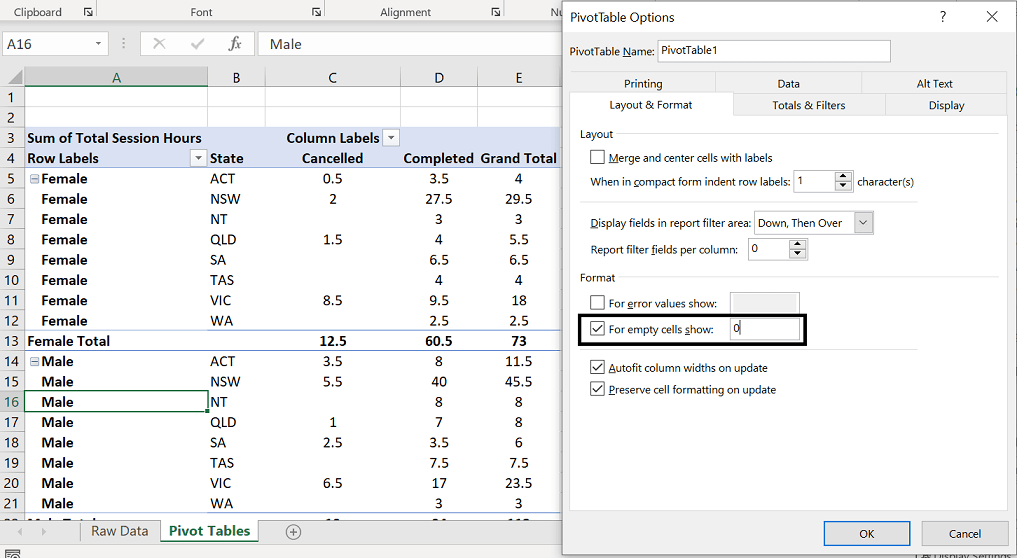Click the Cancelled column header cell
This screenshot has height=558, width=1017.
tap(332, 158)
